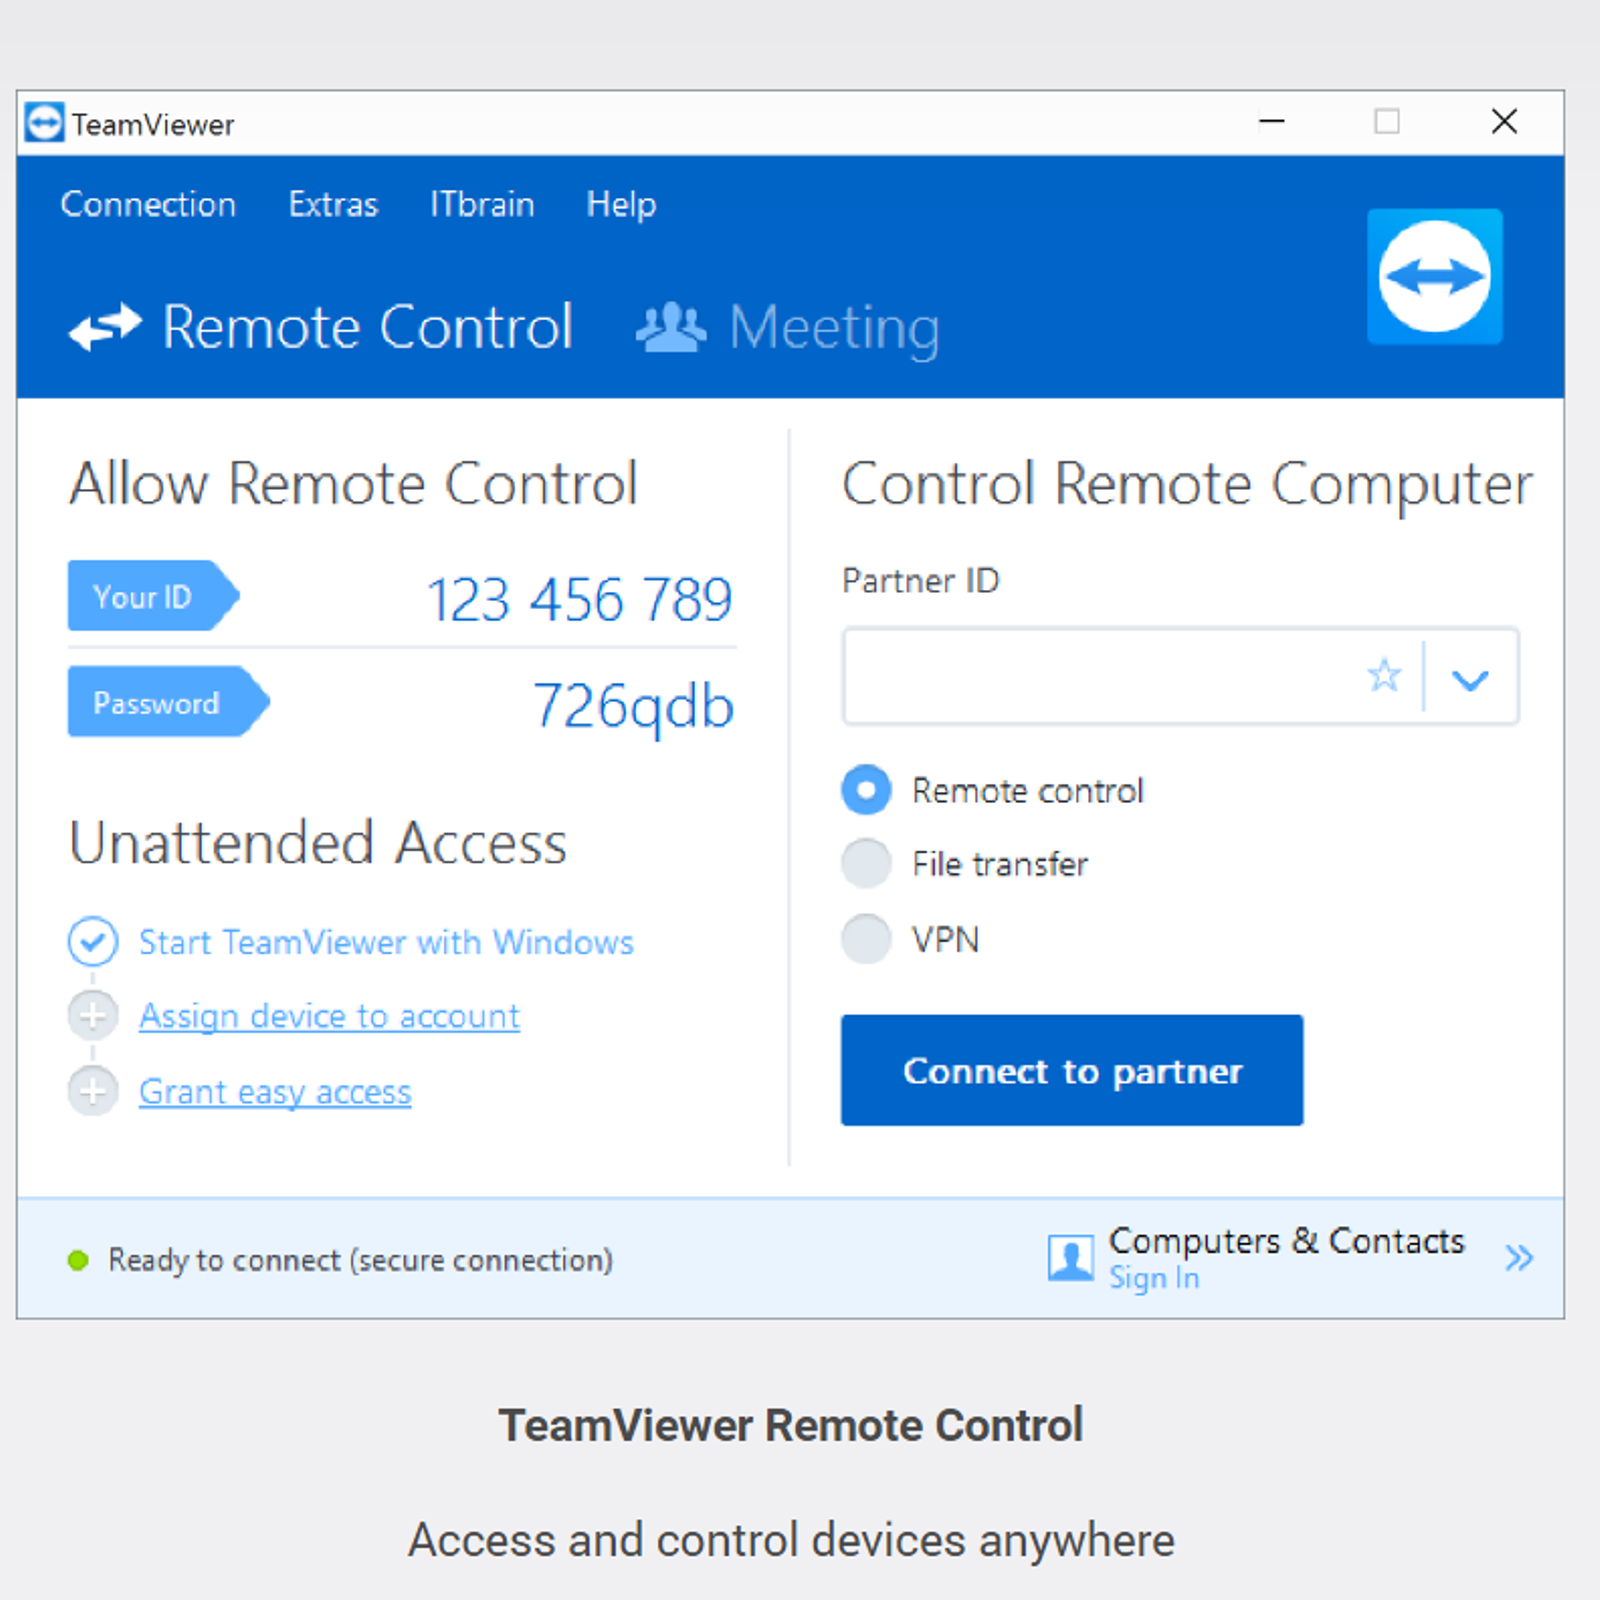The width and height of the screenshot is (1600, 1600).
Task: Click the Meeting people icon
Action: point(670,327)
